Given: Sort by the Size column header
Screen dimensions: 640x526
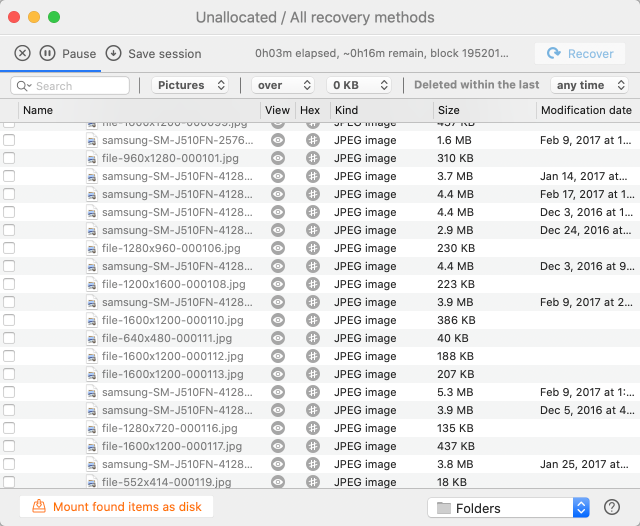Looking at the screenshot, I should click(484, 110).
